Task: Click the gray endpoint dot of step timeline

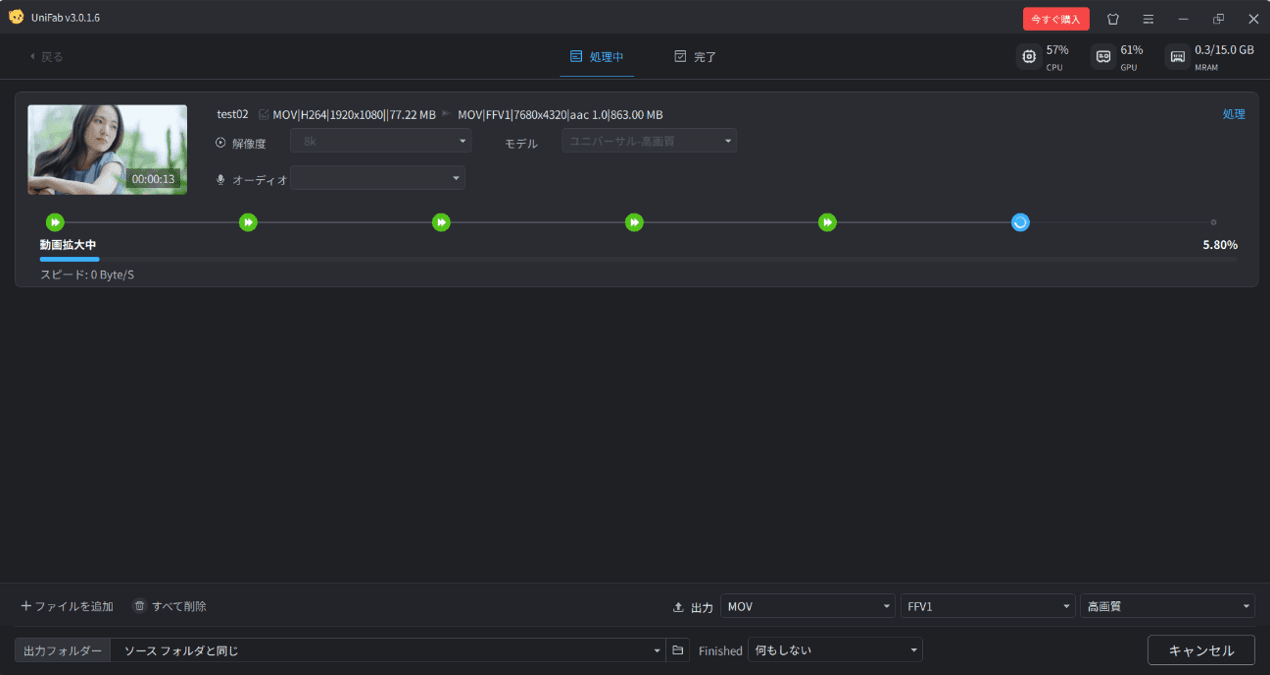Action: (x=1213, y=222)
